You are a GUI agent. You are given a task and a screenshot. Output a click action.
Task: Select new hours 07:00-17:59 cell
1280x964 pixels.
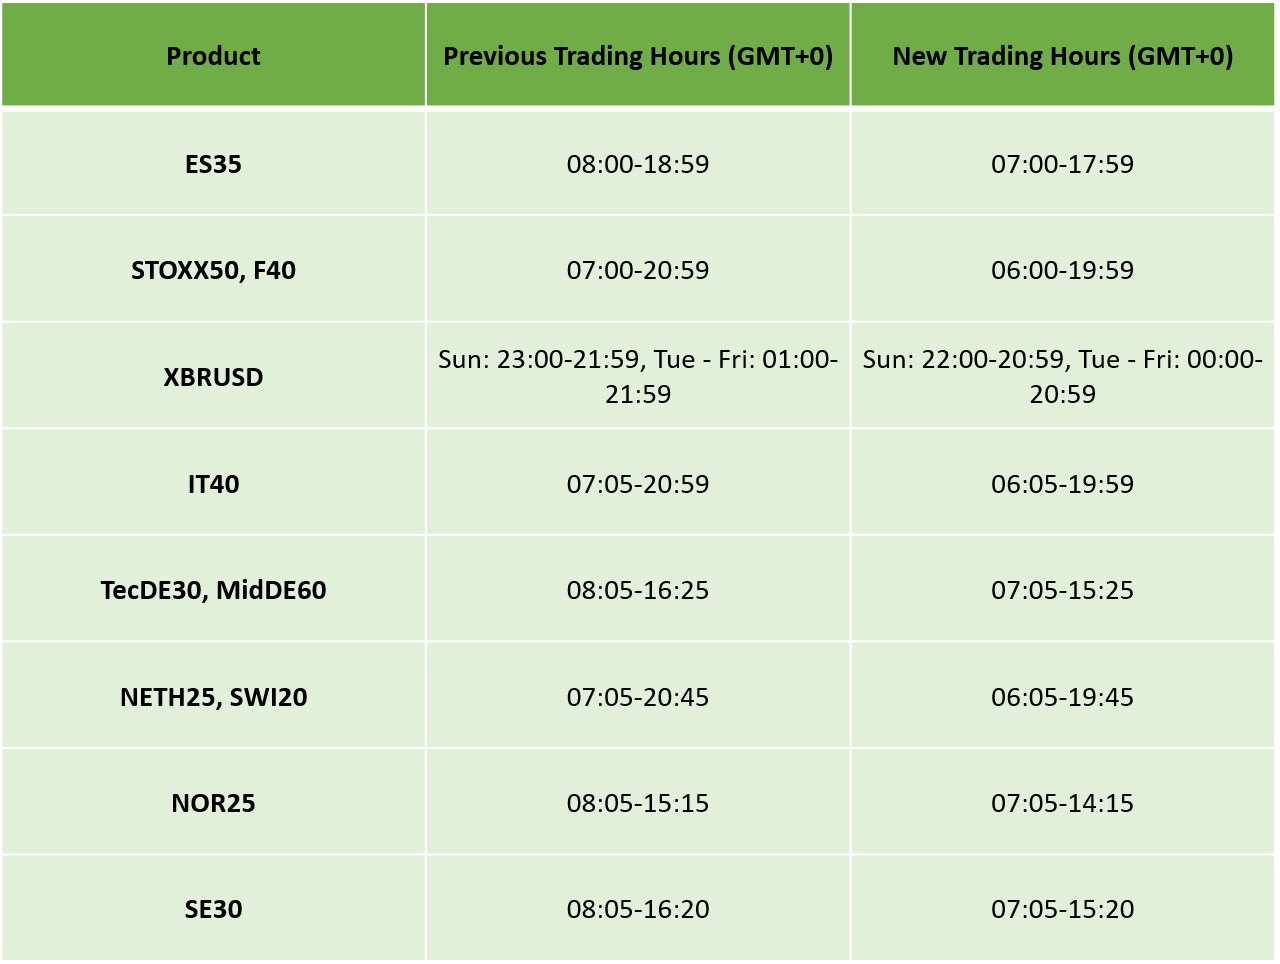point(1063,163)
